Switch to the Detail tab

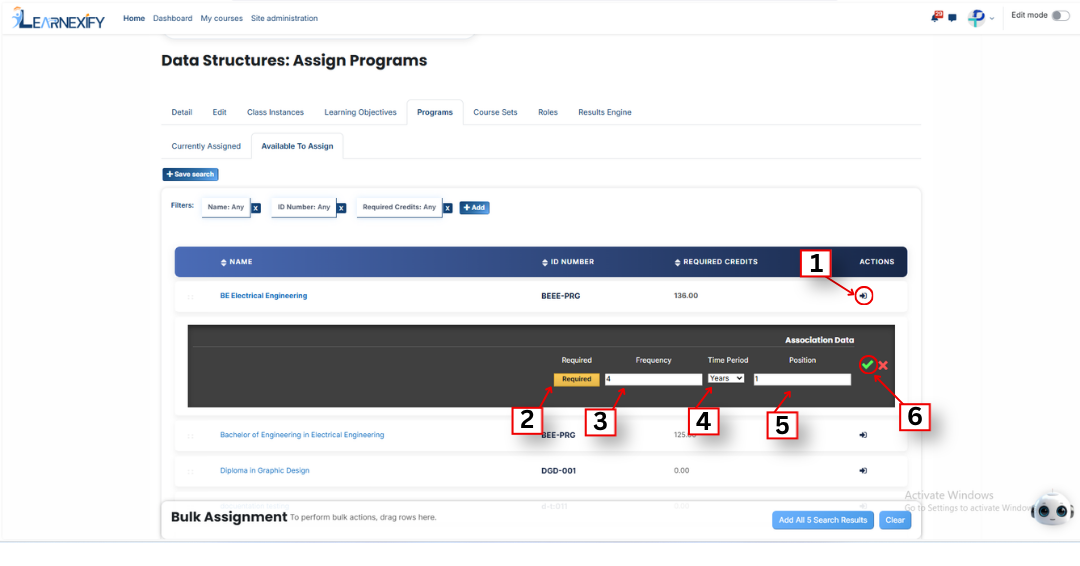182,112
